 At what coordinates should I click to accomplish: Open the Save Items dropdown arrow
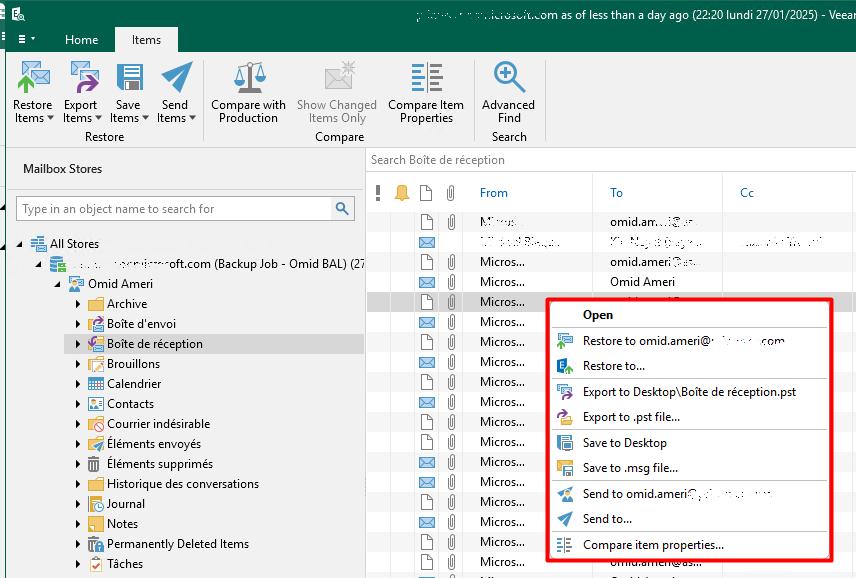145,118
